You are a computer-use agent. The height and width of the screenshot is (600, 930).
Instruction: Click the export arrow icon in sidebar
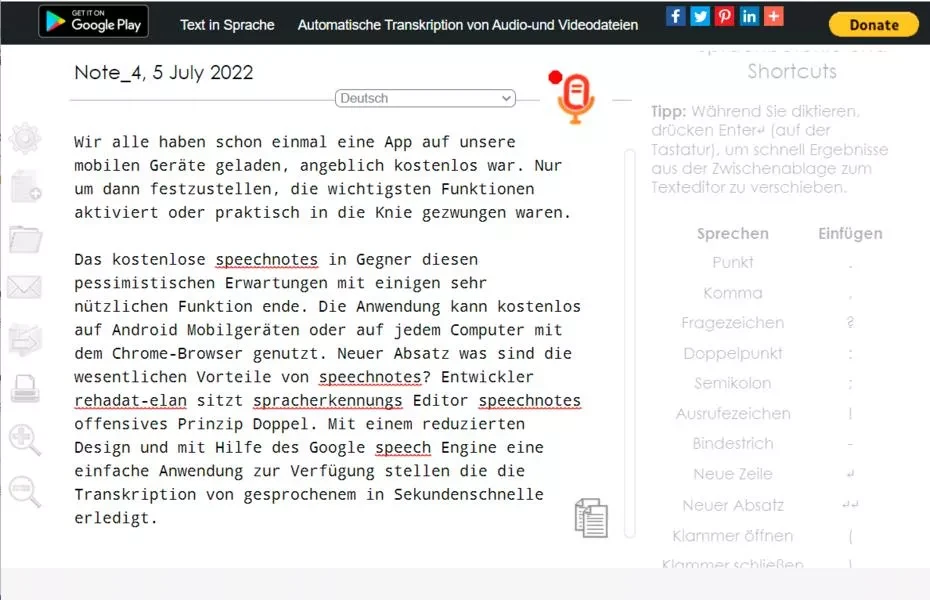pos(25,340)
